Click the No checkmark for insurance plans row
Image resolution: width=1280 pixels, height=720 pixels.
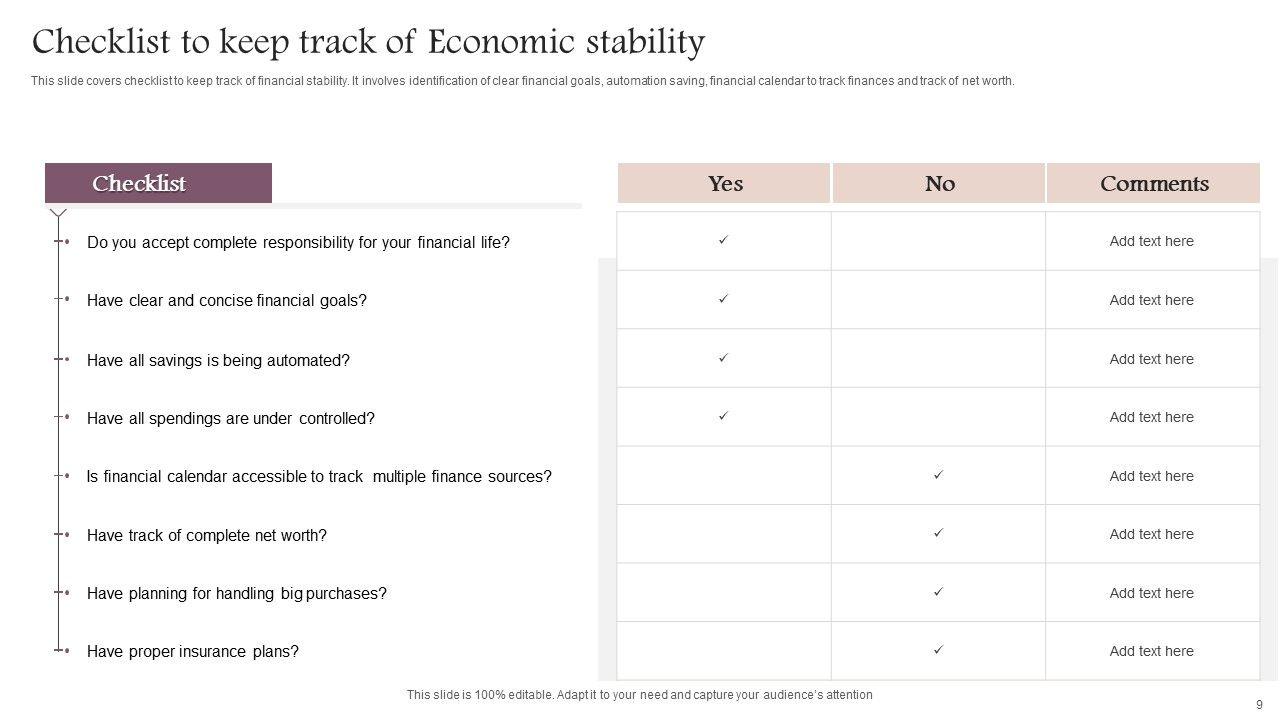tap(938, 650)
